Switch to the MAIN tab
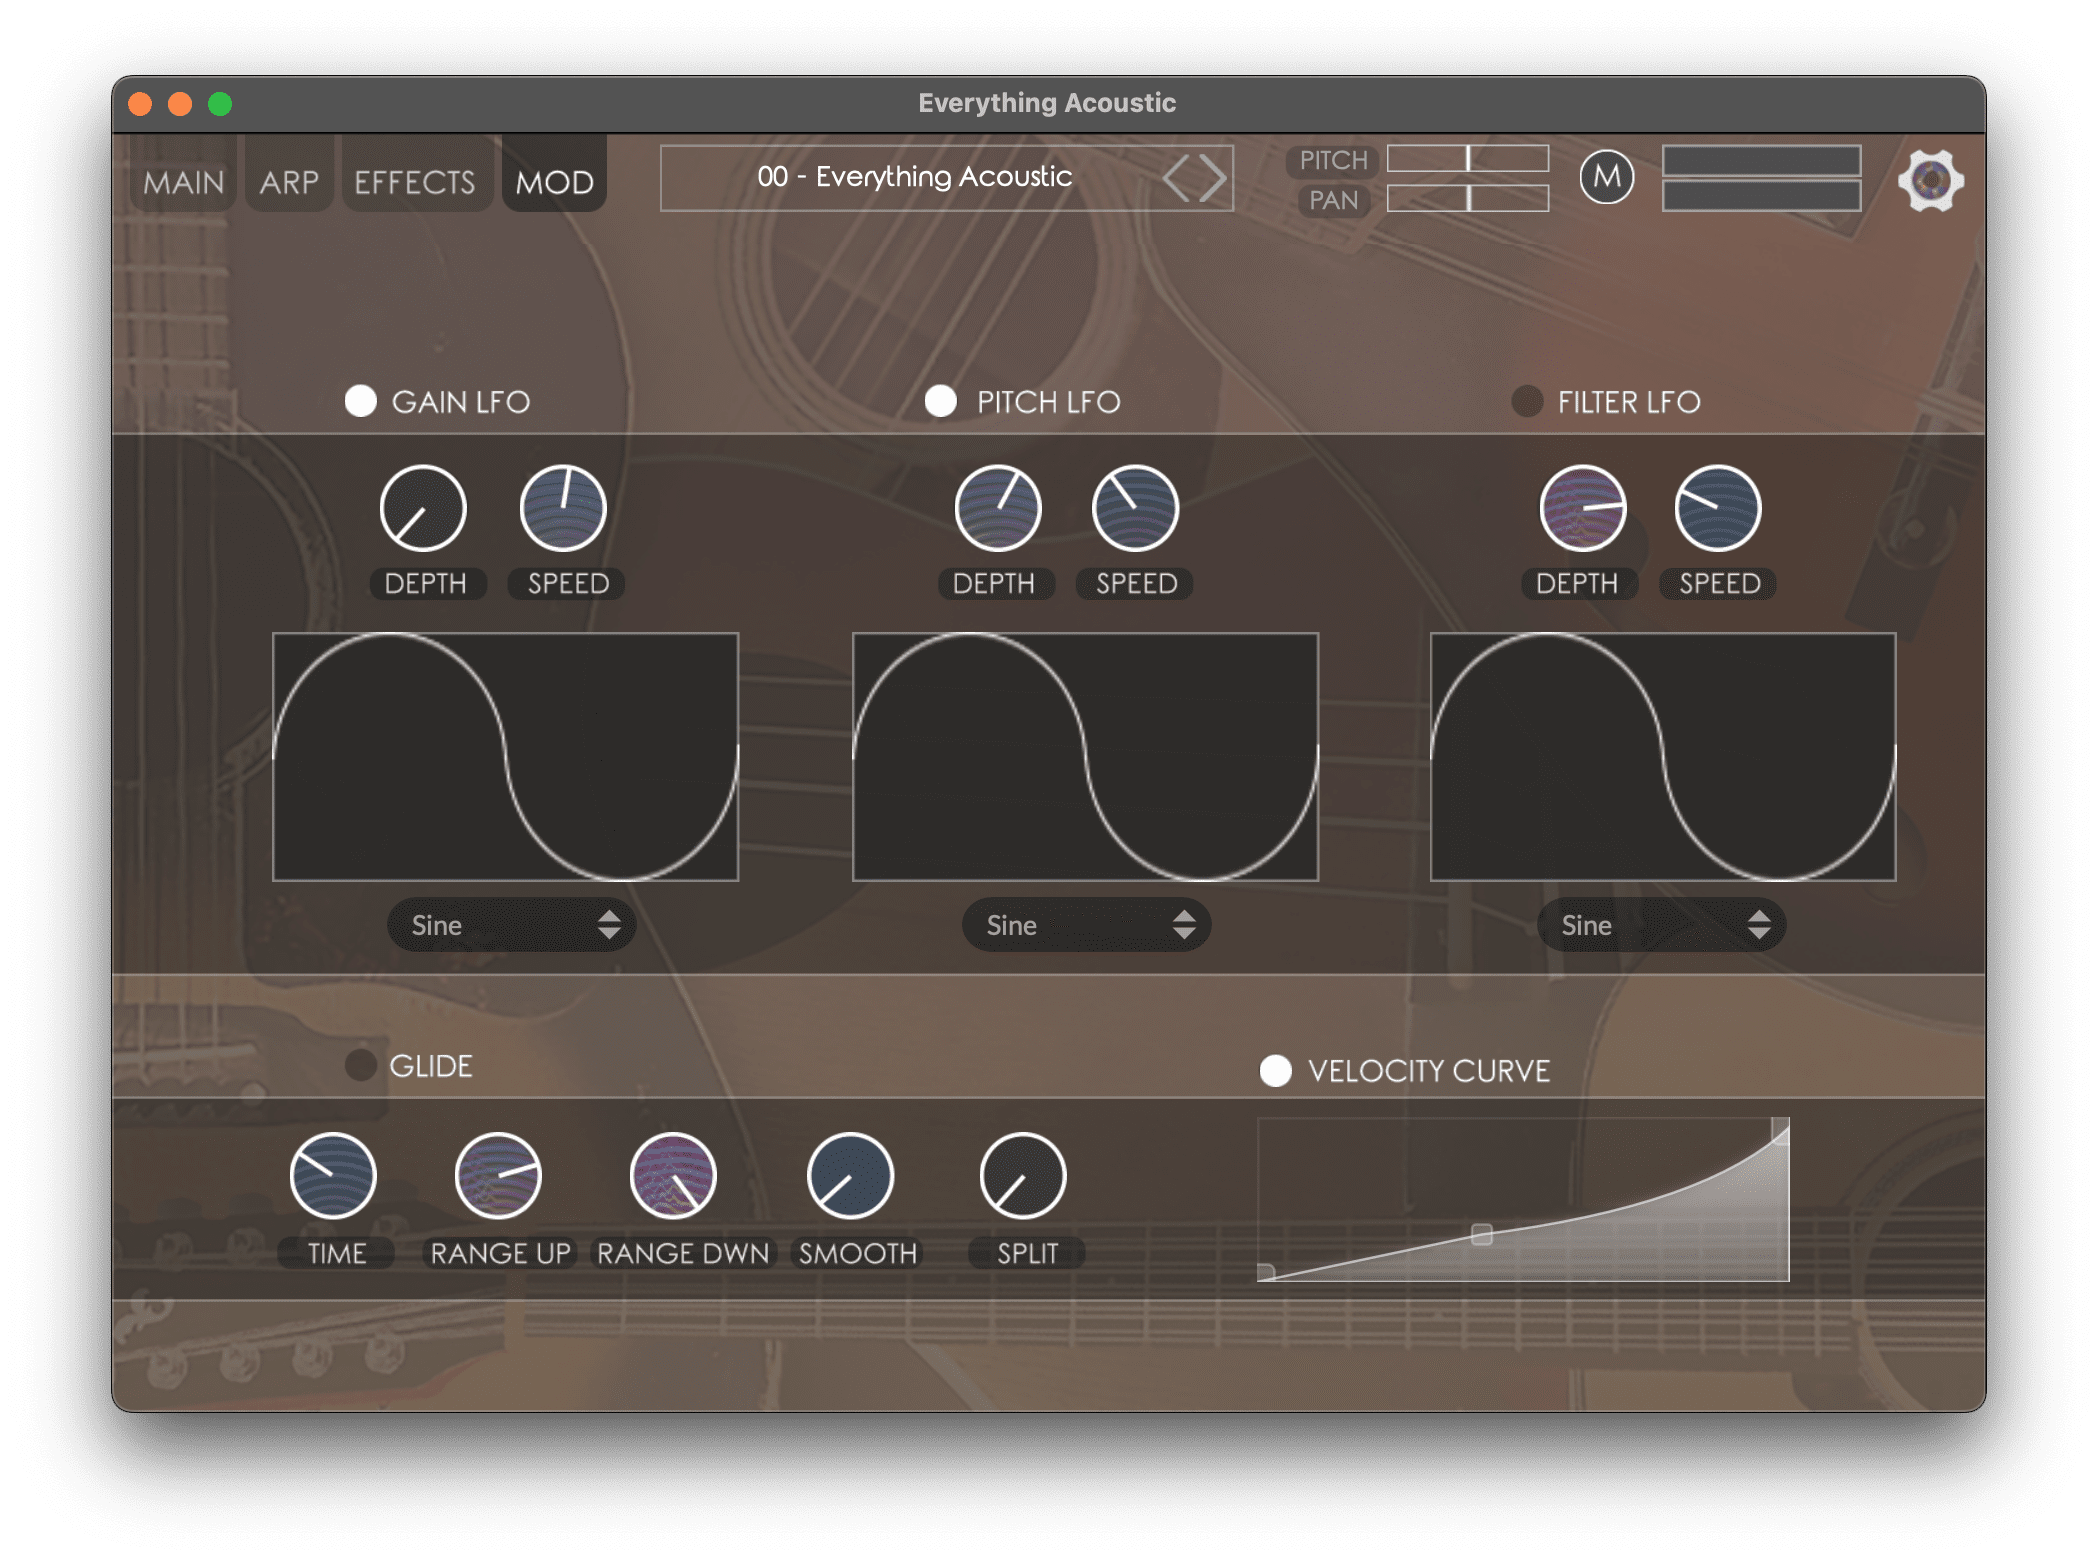Image resolution: width=2098 pixels, height=1560 pixels. click(182, 180)
